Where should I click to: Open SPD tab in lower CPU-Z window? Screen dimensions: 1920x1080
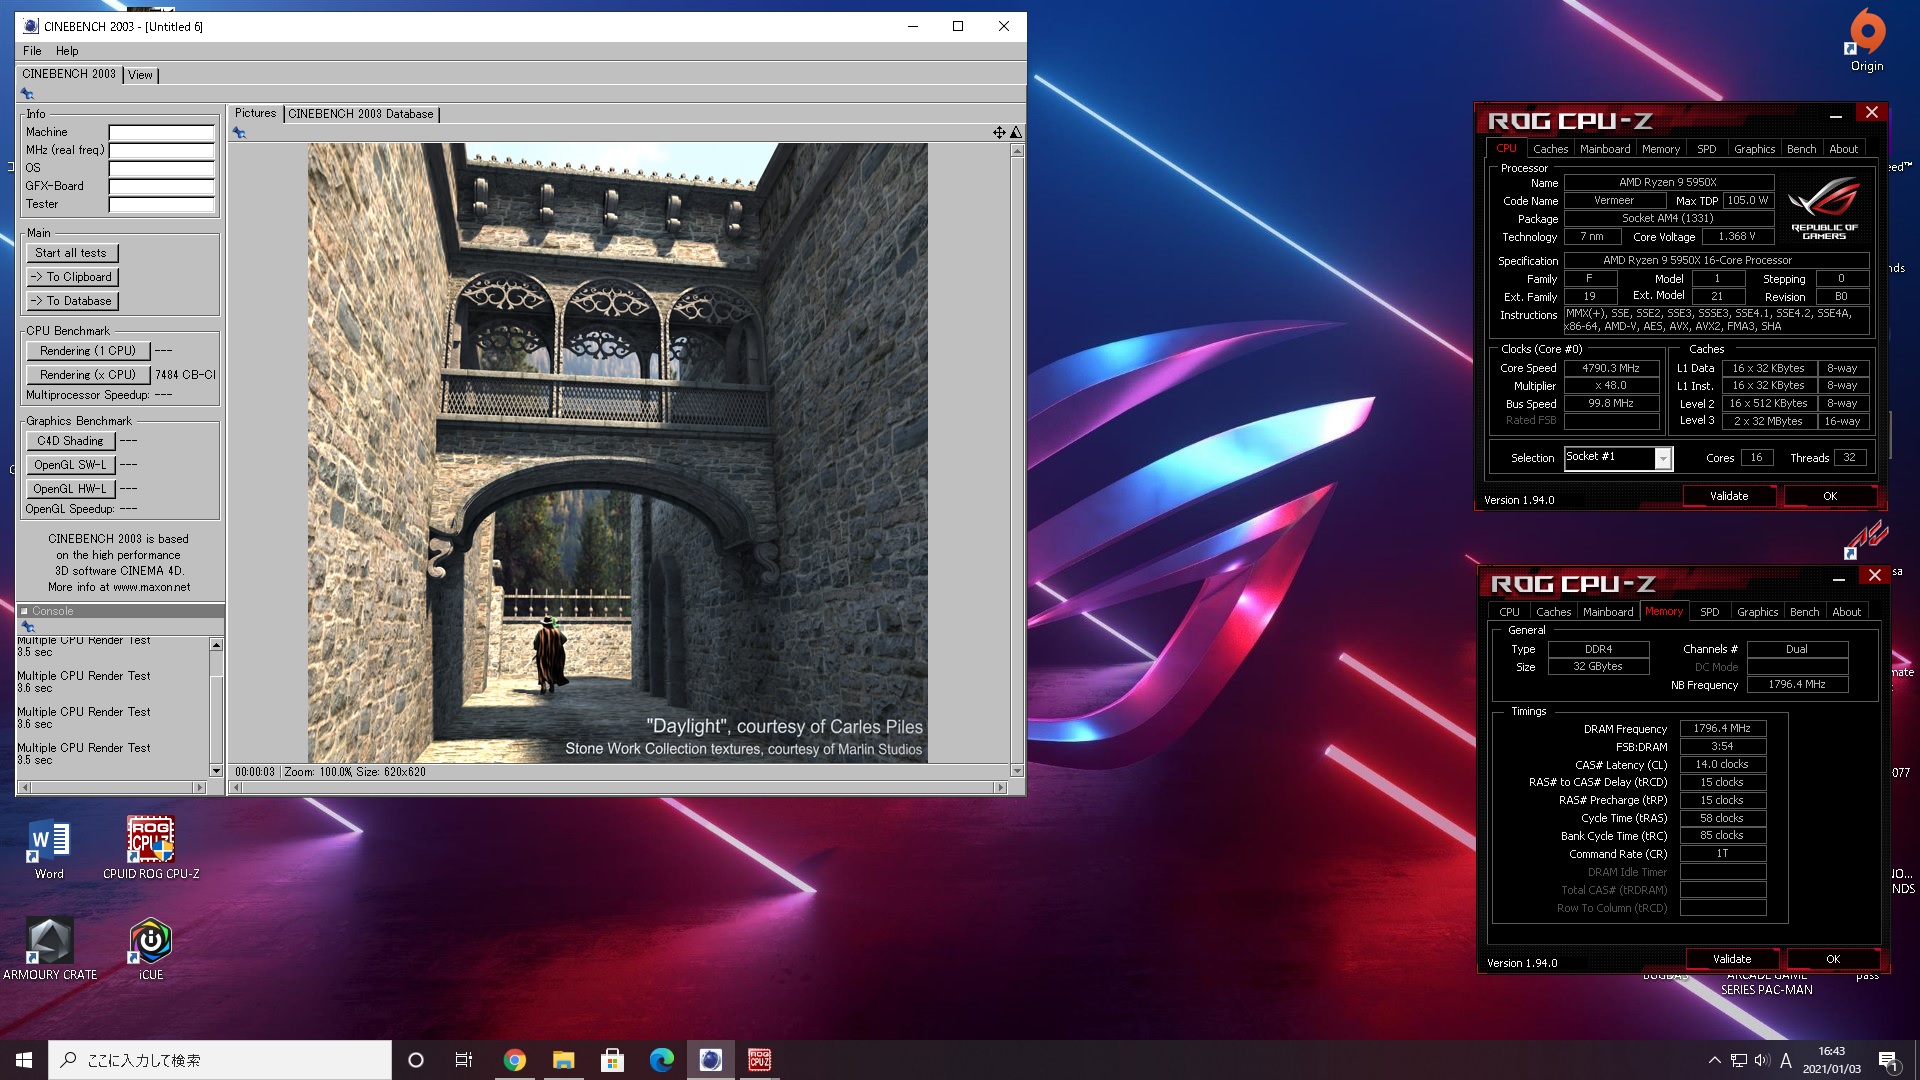pyautogui.click(x=1710, y=612)
